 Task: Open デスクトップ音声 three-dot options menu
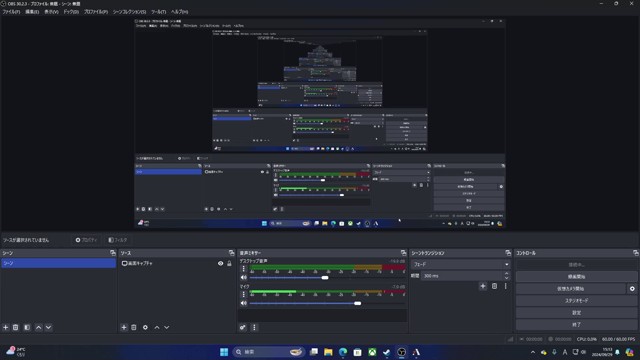tap(244, 269)
